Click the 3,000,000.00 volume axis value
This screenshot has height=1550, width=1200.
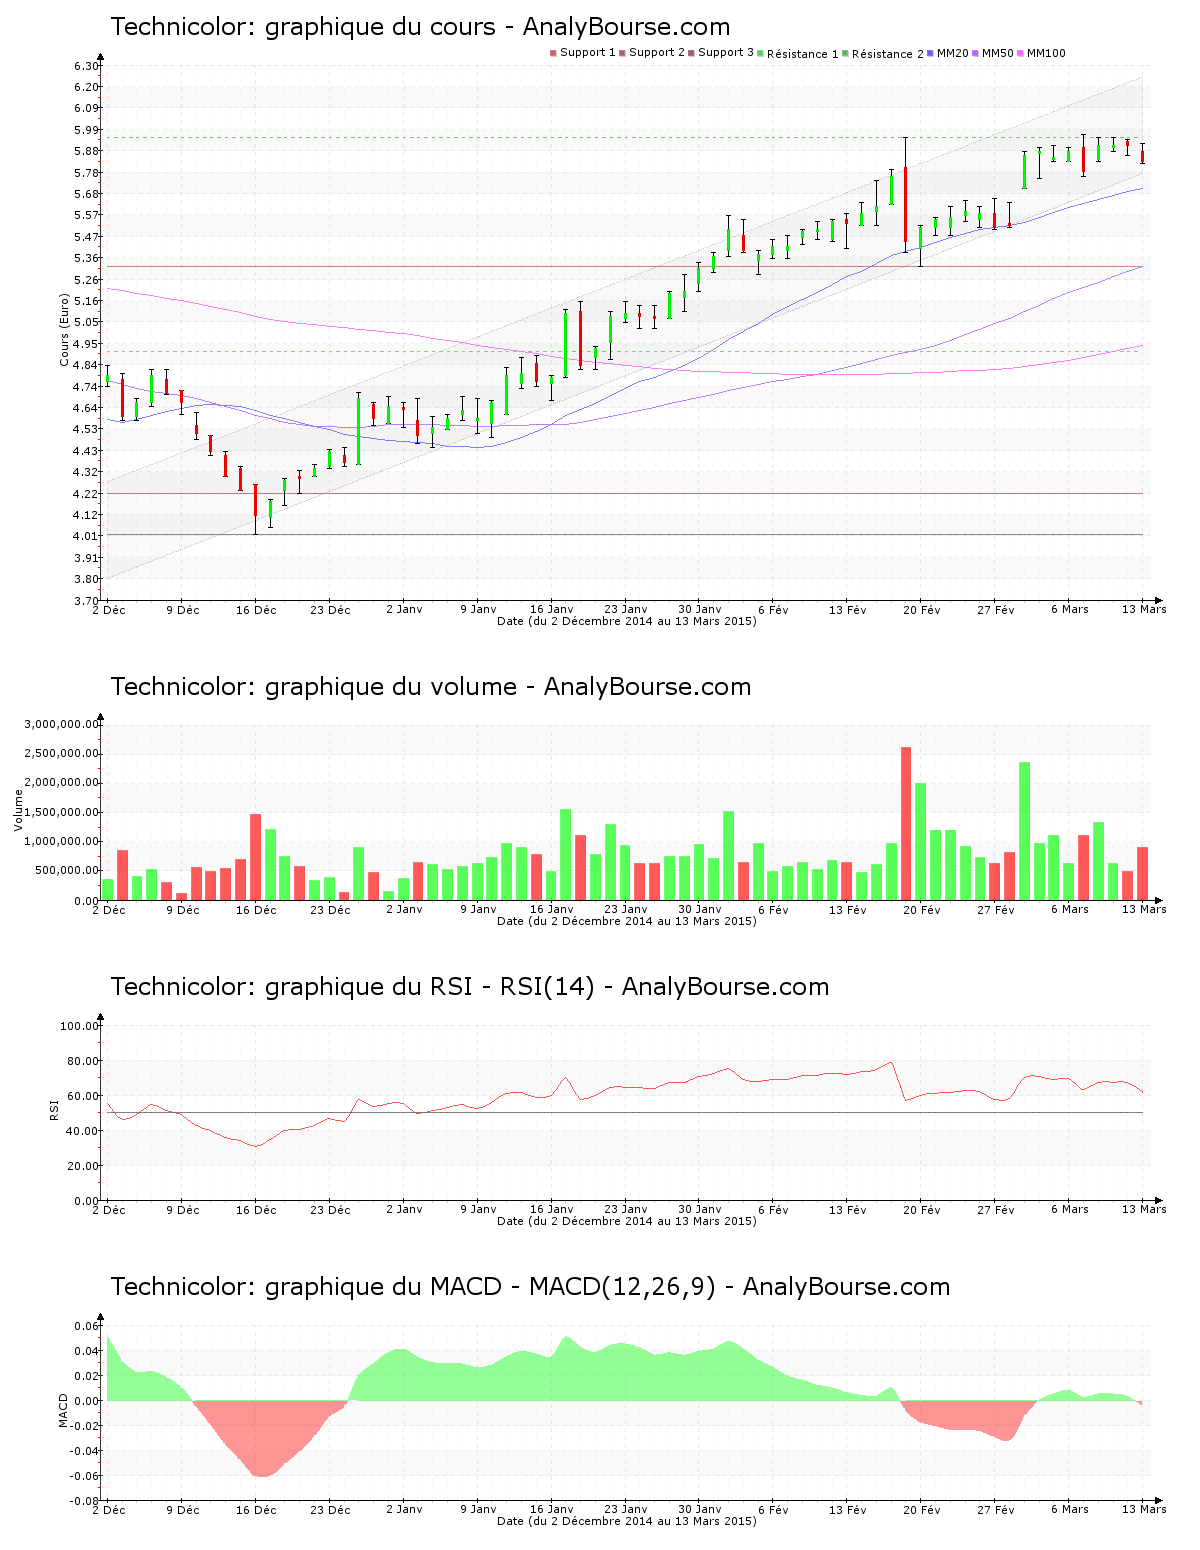[62, 724]
